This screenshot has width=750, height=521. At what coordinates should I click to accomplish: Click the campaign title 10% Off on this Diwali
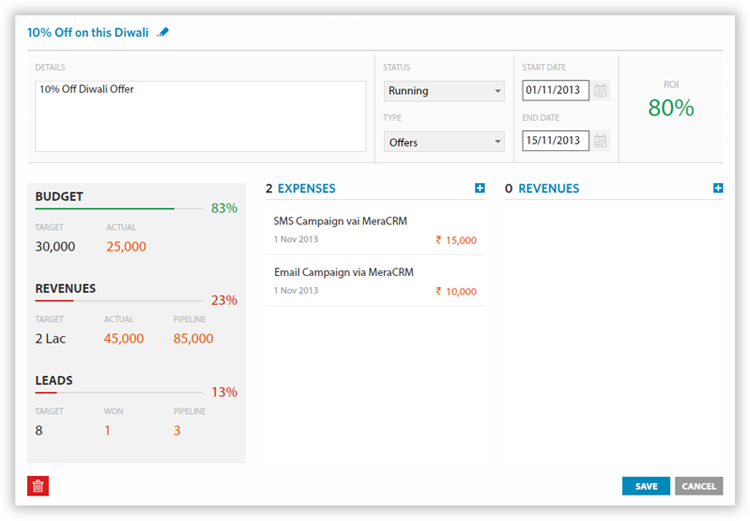point(88,32)
